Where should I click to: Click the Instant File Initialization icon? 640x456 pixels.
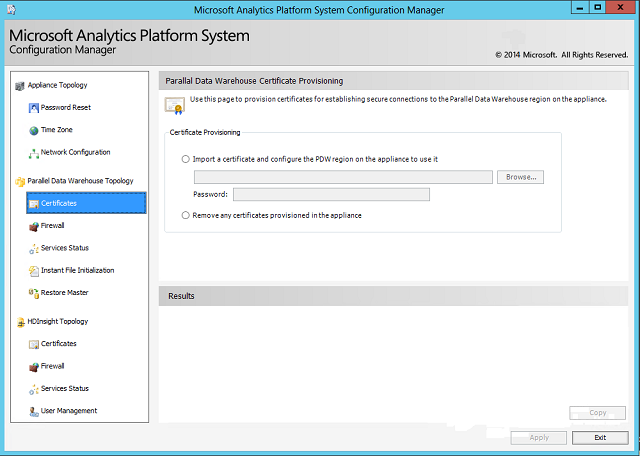(x=34, y=271)
